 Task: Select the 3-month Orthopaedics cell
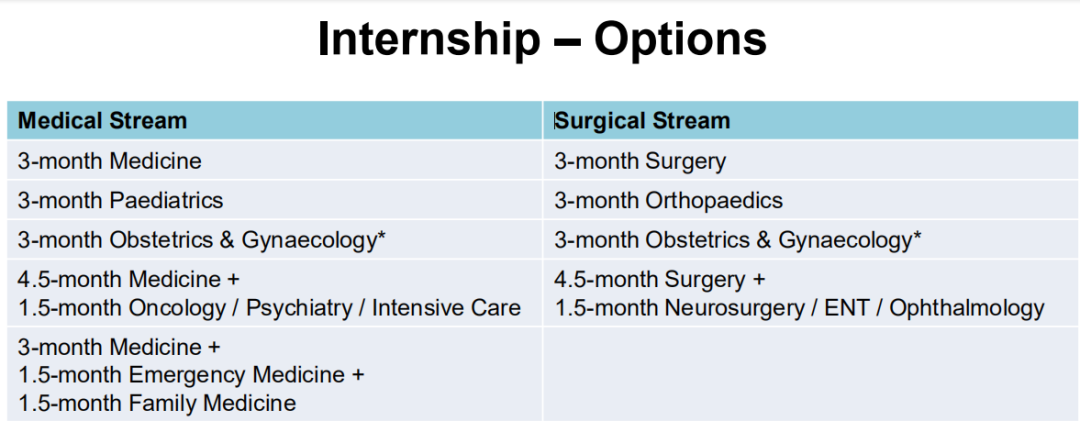tap(811, 200)
